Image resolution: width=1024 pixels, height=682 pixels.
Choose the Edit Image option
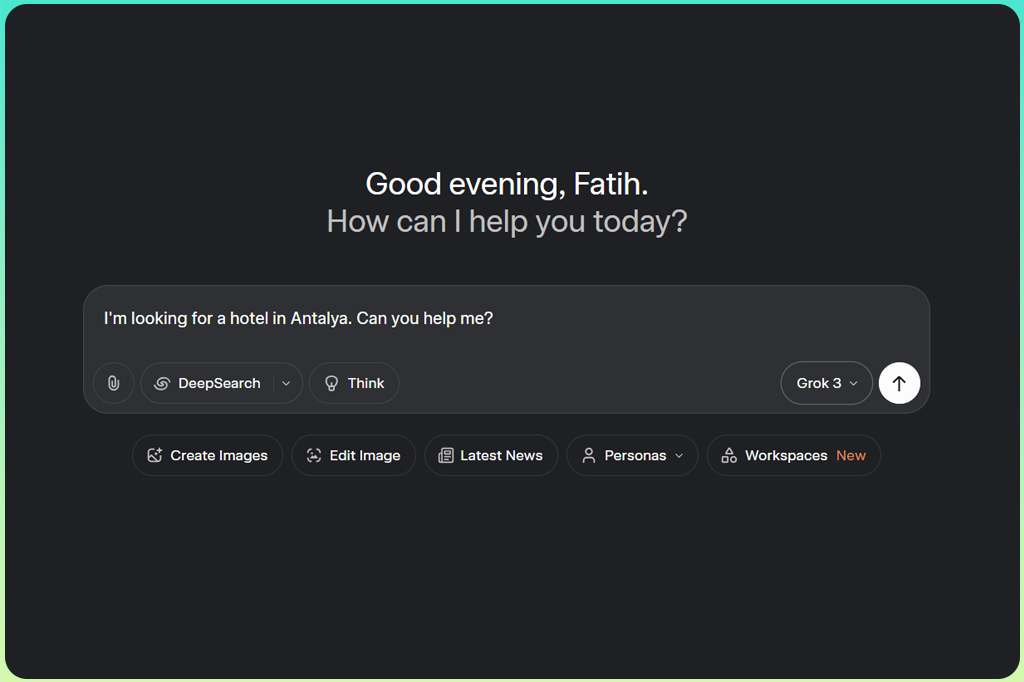tap(353, 455)
